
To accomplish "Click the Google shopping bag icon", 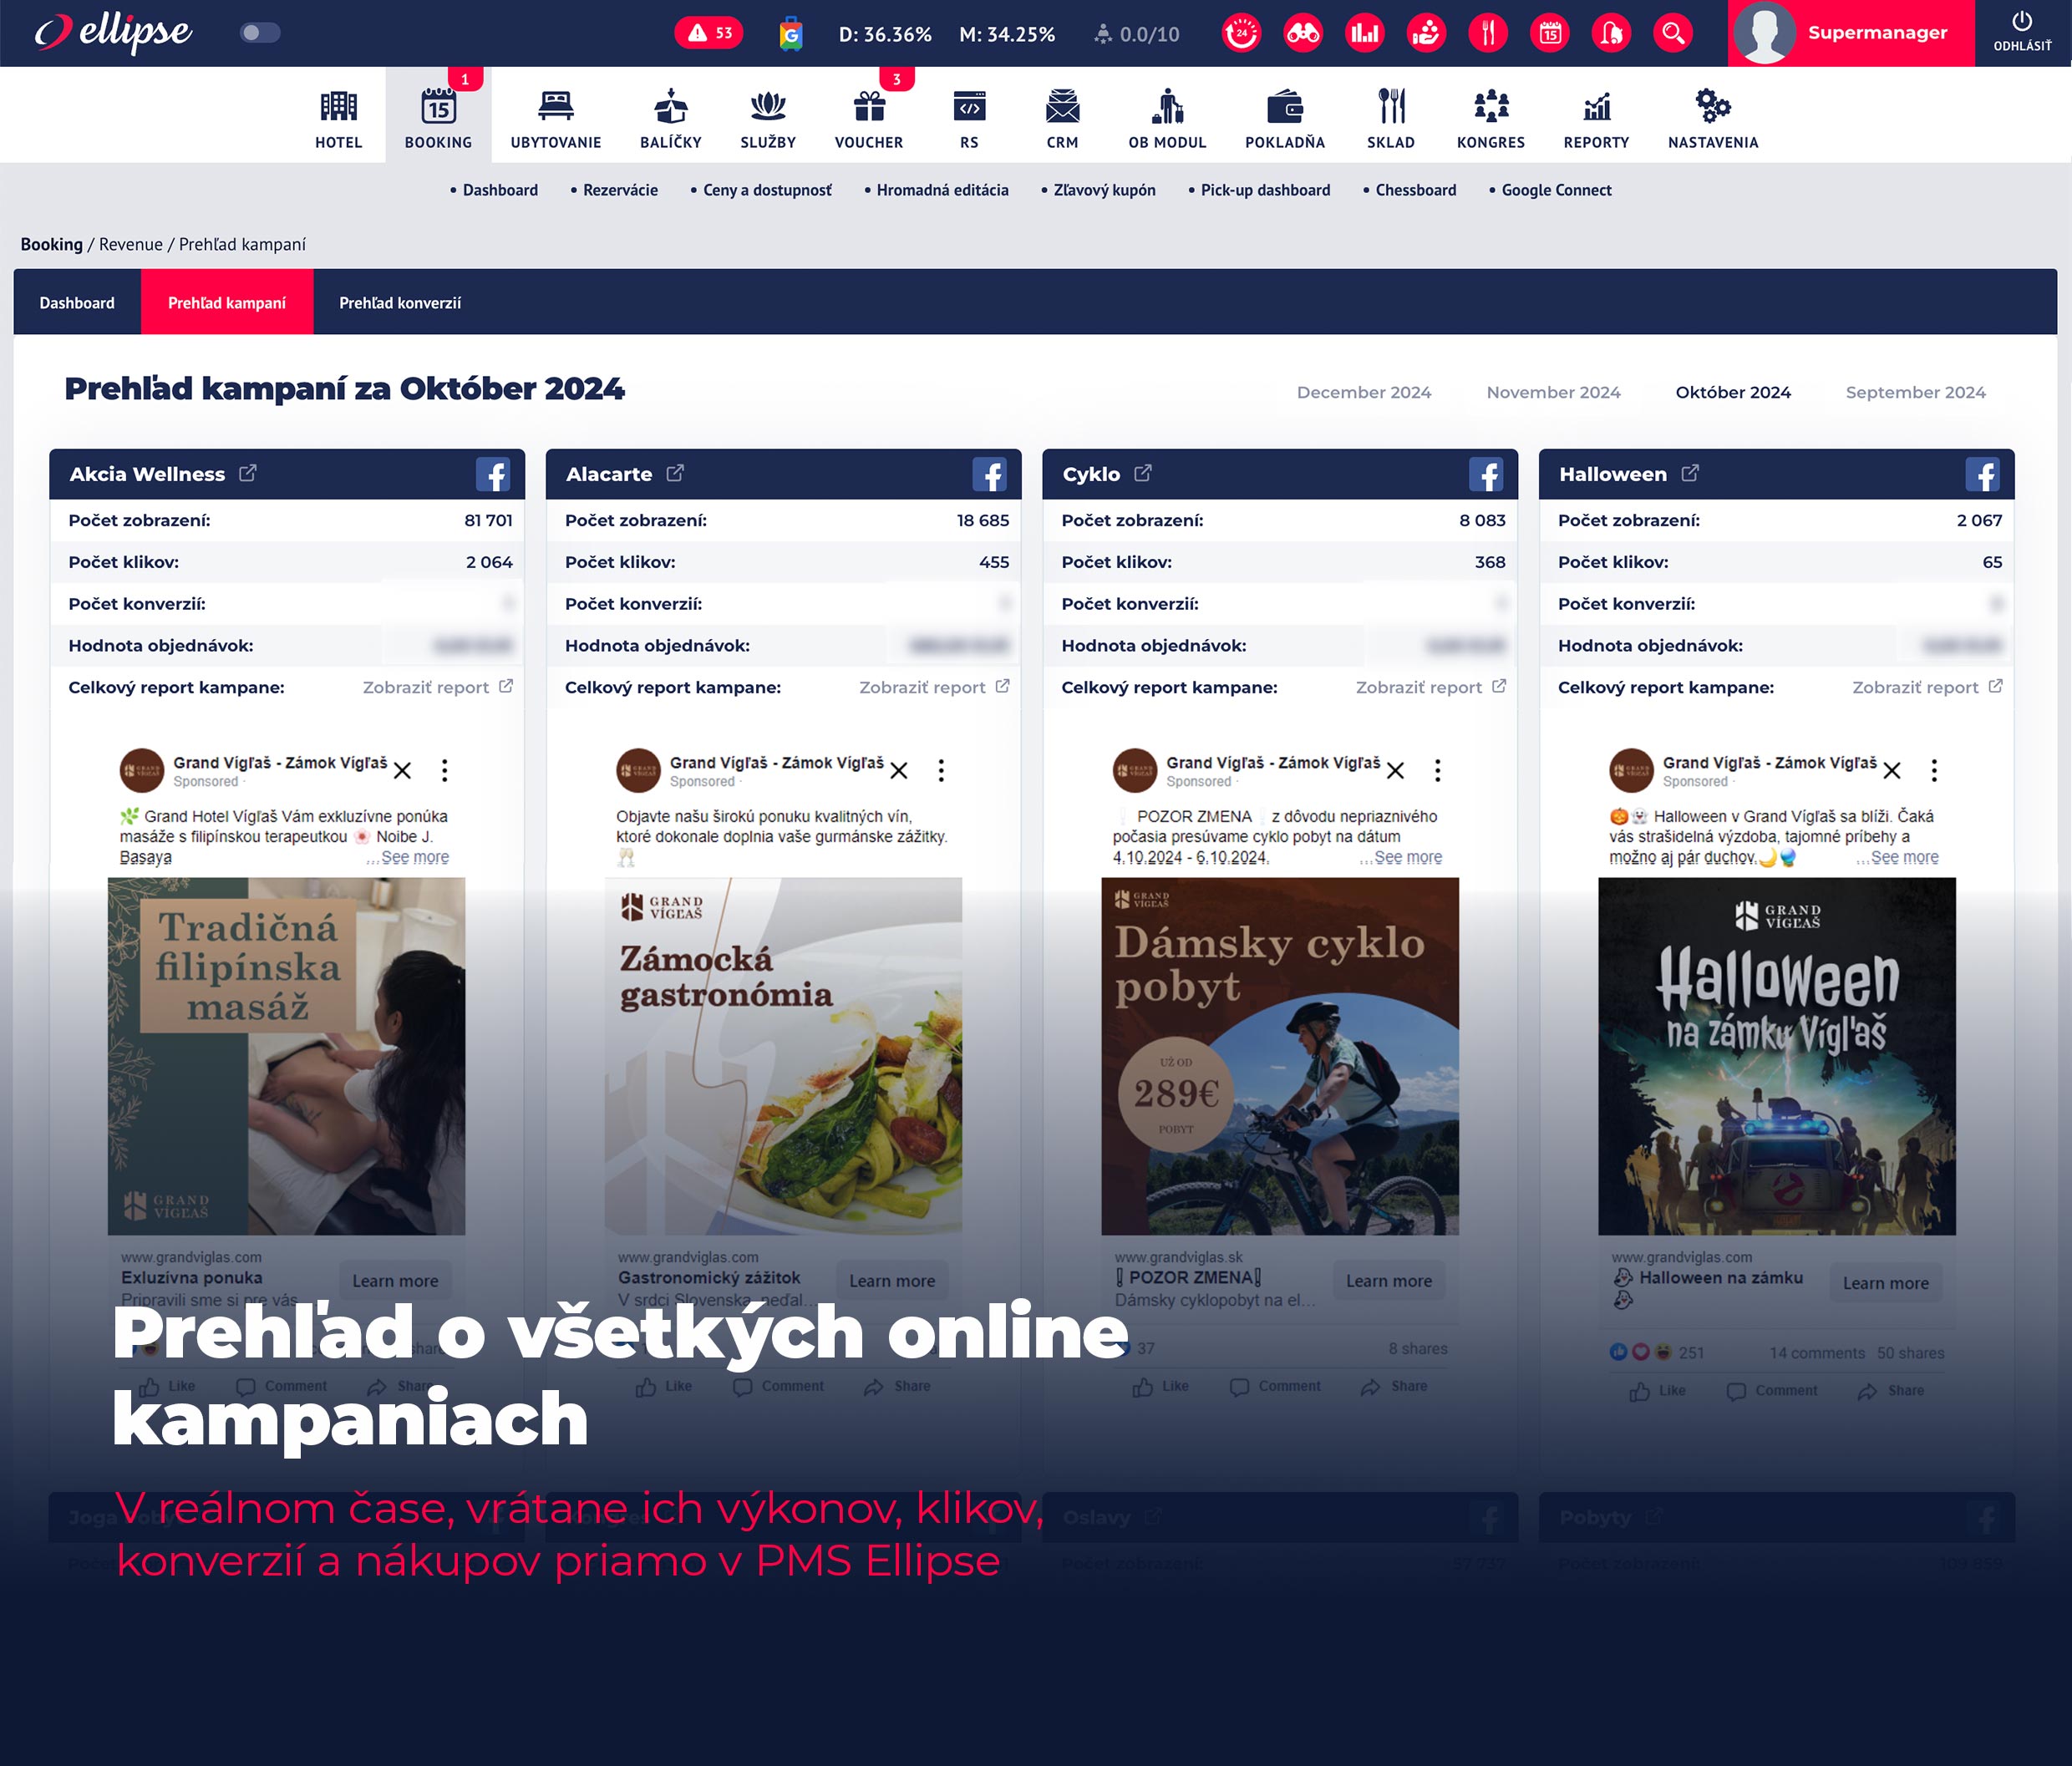I will (x=791, y=34).
